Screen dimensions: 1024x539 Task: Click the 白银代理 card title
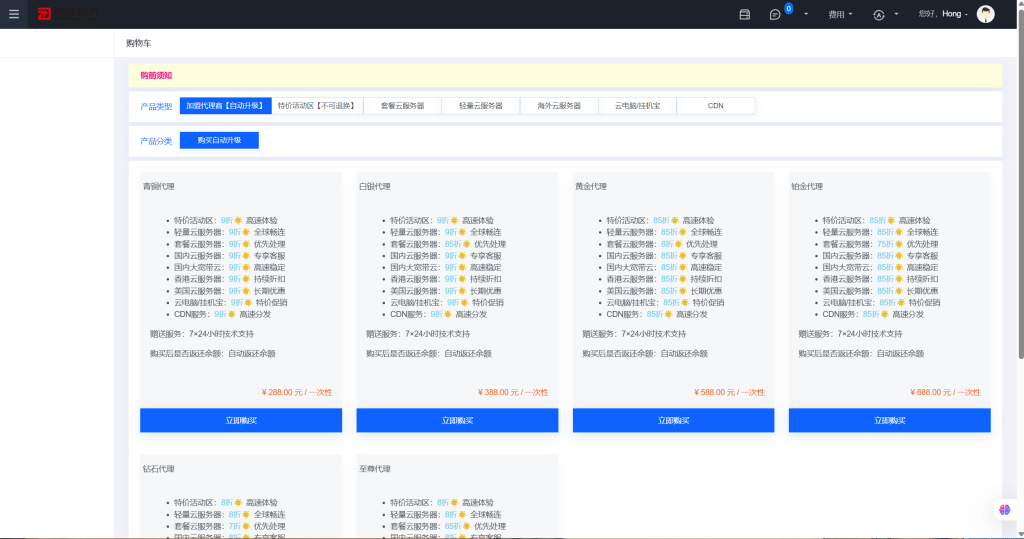[x=375, y=187]
